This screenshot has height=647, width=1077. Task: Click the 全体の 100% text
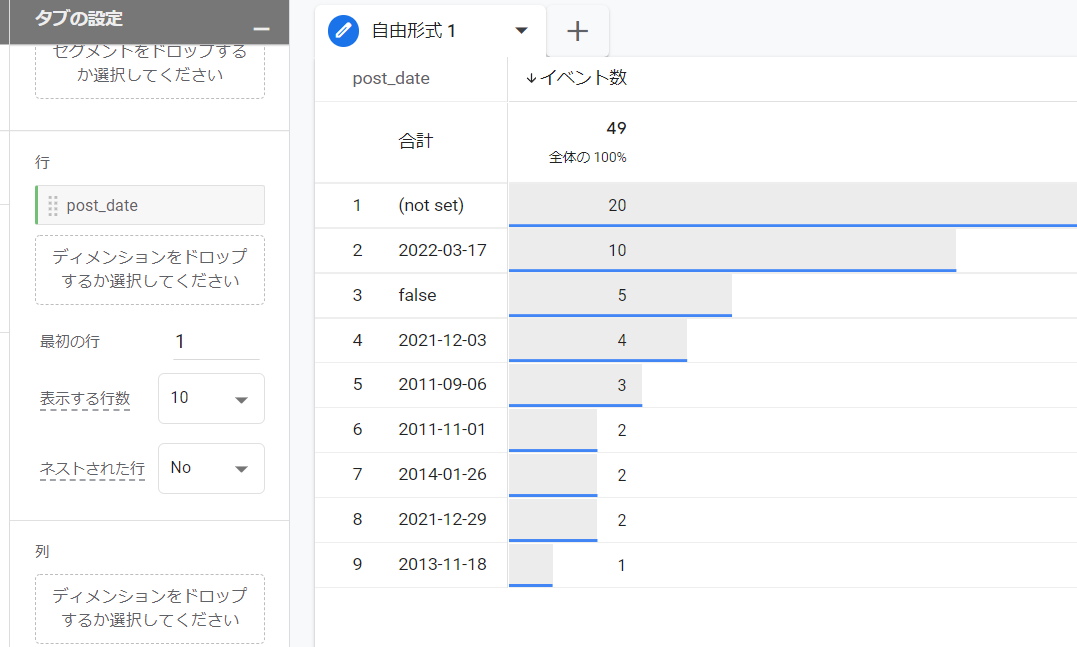pyautogui.click(x=587, y=158)
